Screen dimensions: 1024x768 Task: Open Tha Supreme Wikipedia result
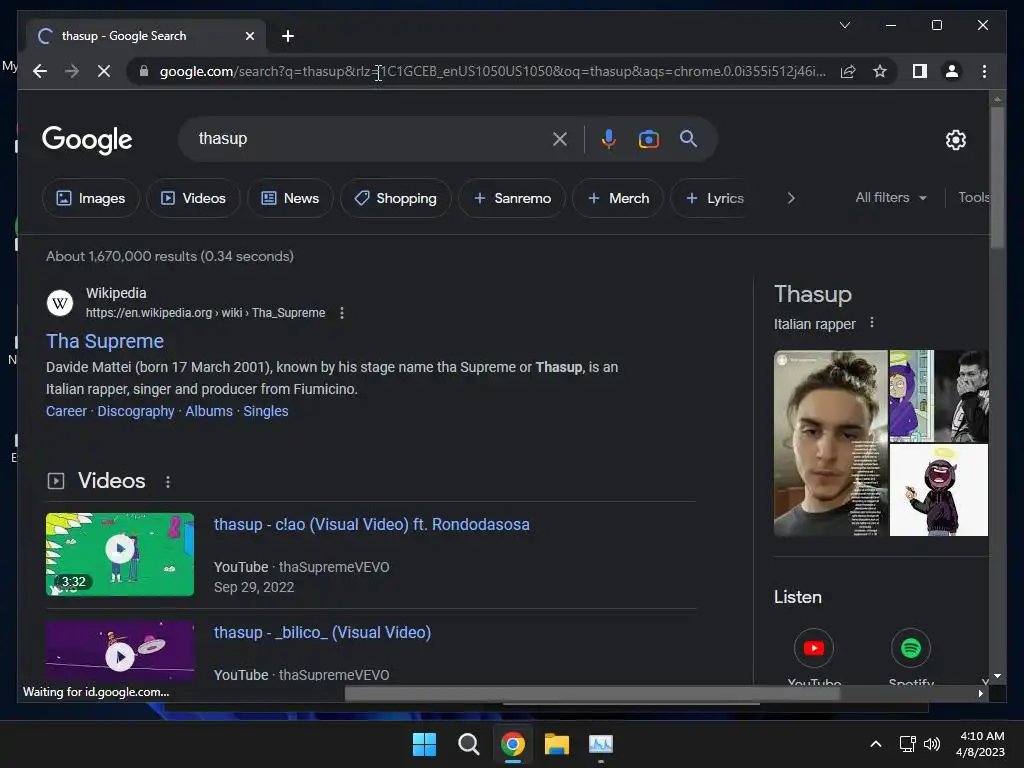click(105, 341)
